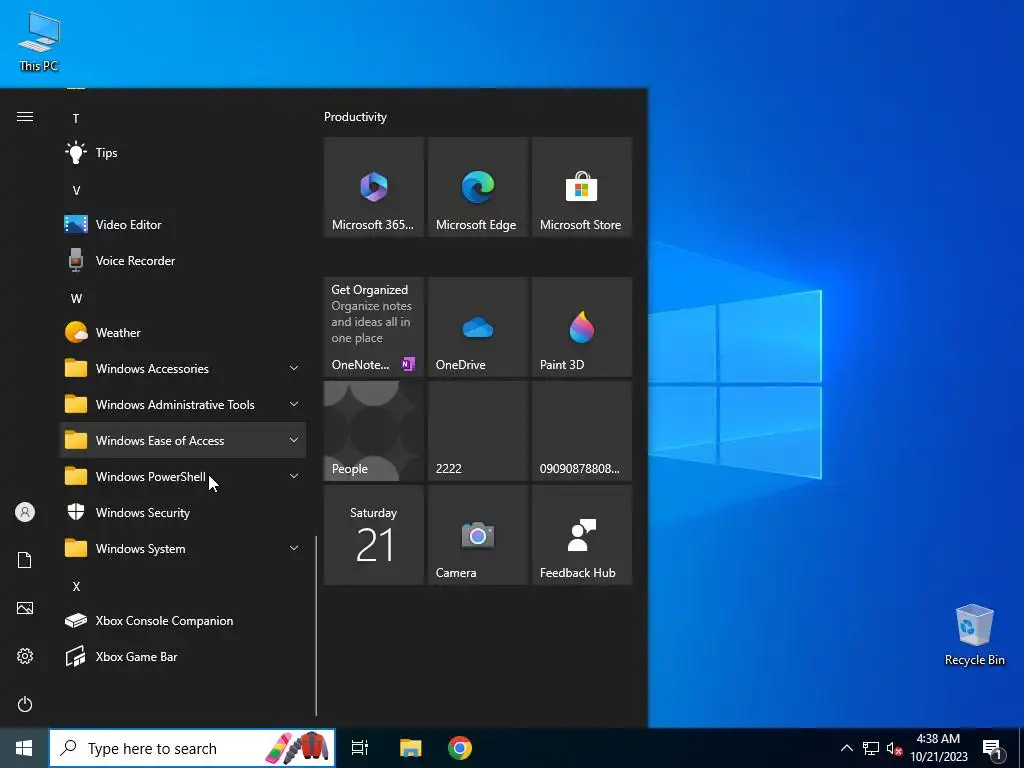Viewport: 1024px width, 768px height.
Task: Launch Xbox Console Companion
Action: pyautogui.click(x=182, y=620)
